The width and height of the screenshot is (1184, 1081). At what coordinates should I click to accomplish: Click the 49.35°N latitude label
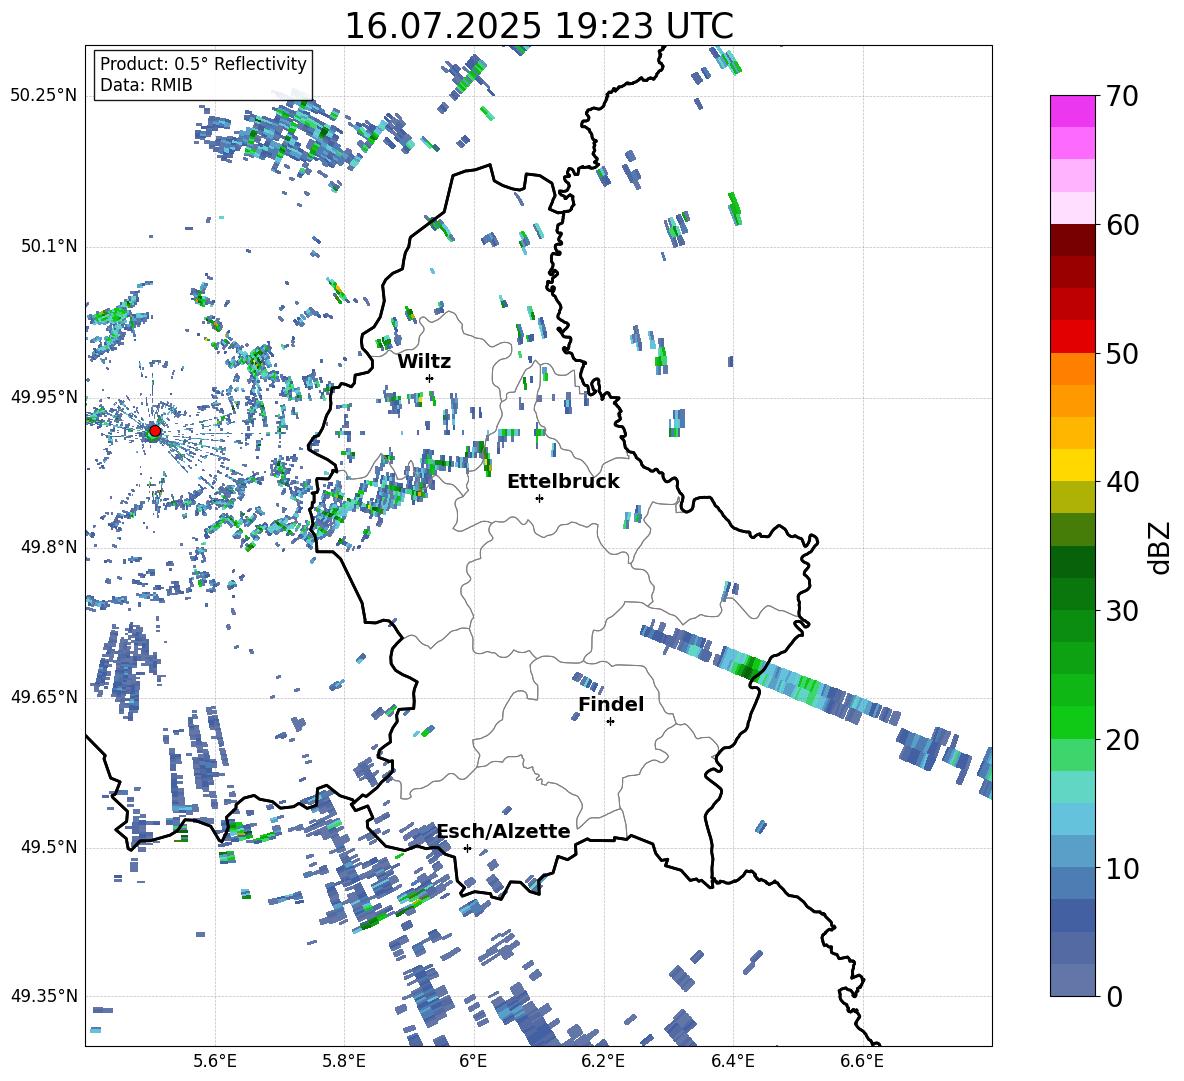44,996
